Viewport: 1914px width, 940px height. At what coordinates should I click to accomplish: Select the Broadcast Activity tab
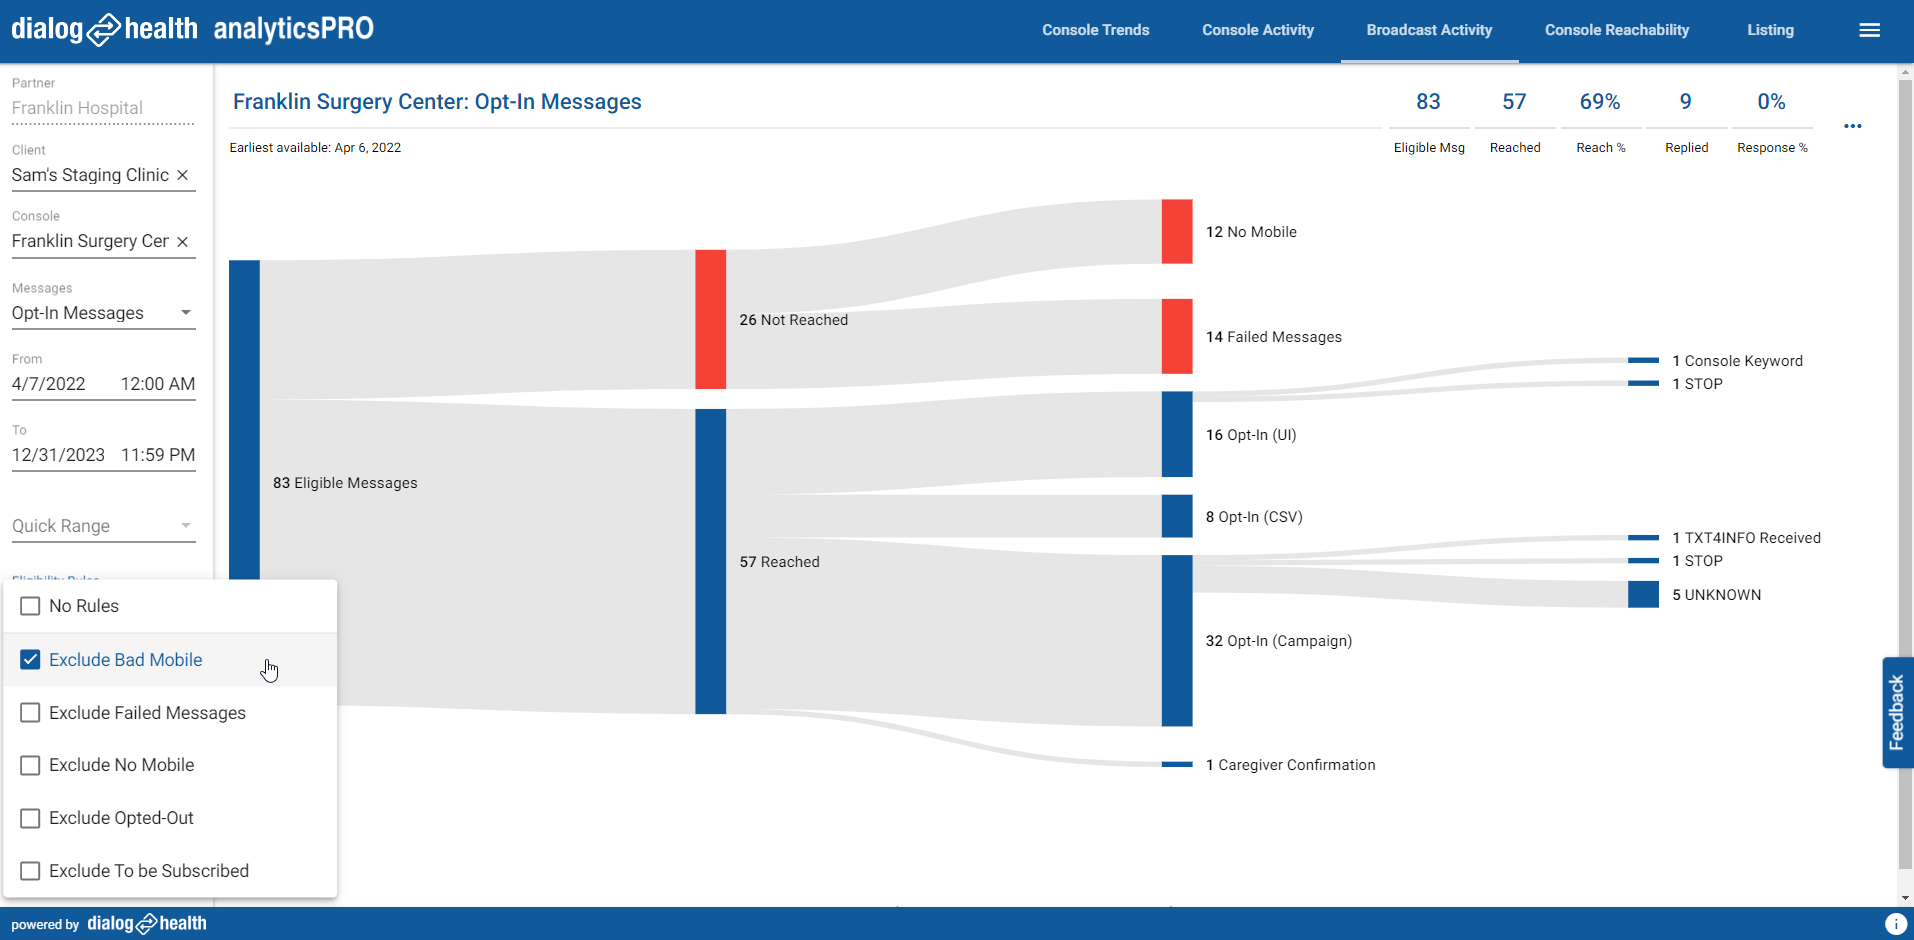[x=1429, y=30]
